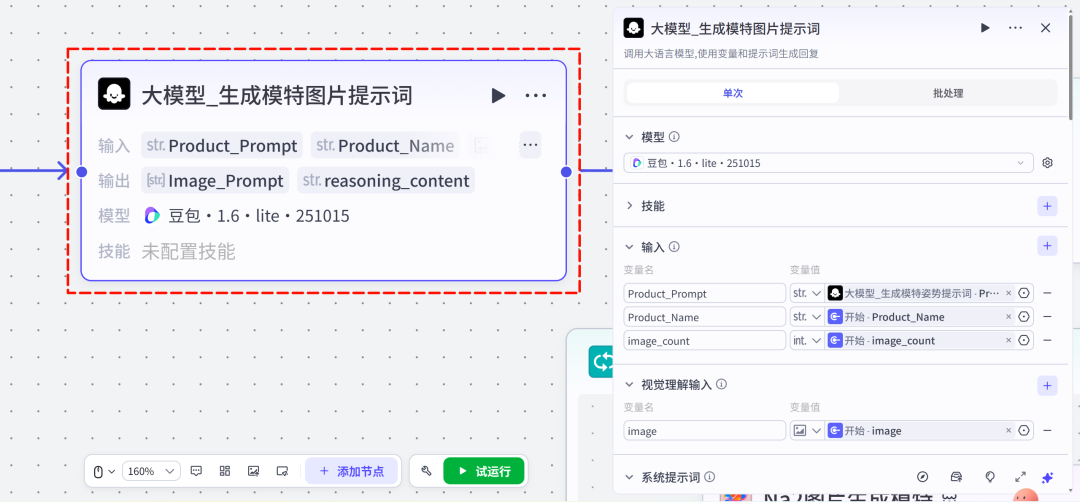The height and width of the screenshot is (502, 1080).
Task: Click the Product_Prompt tag on node card
Action: (x=222, y=145)
